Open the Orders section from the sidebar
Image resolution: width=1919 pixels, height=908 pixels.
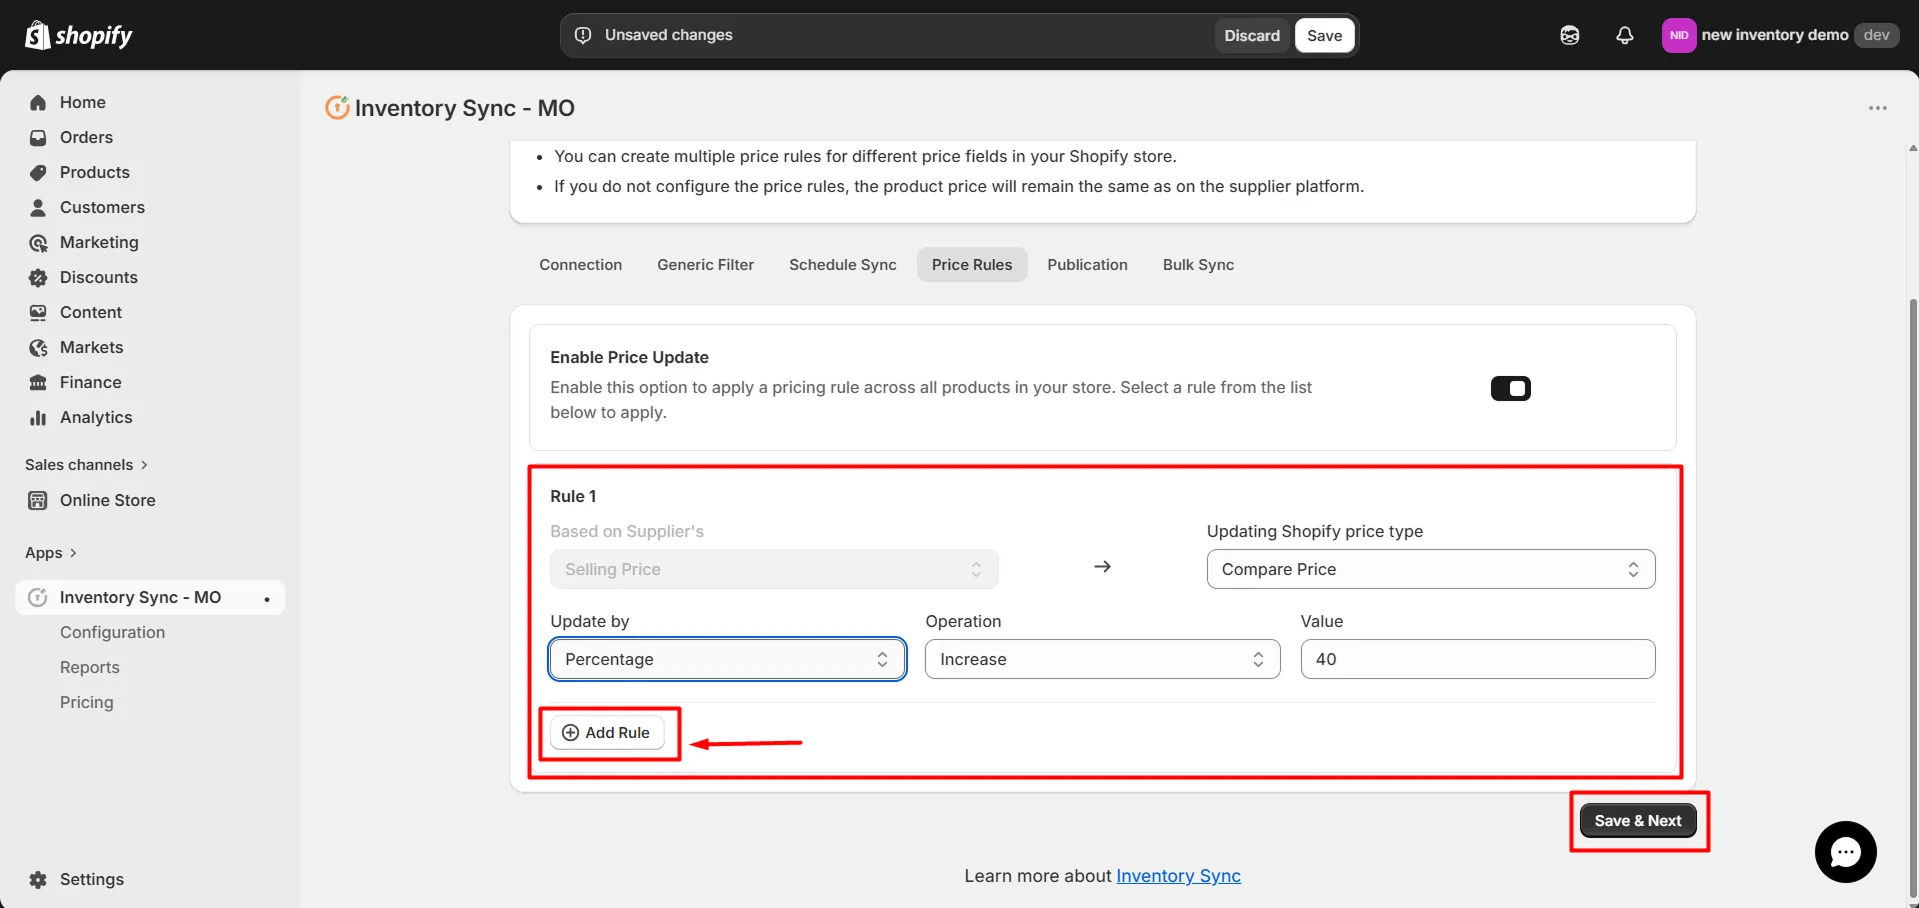click(x=85, y=137)
